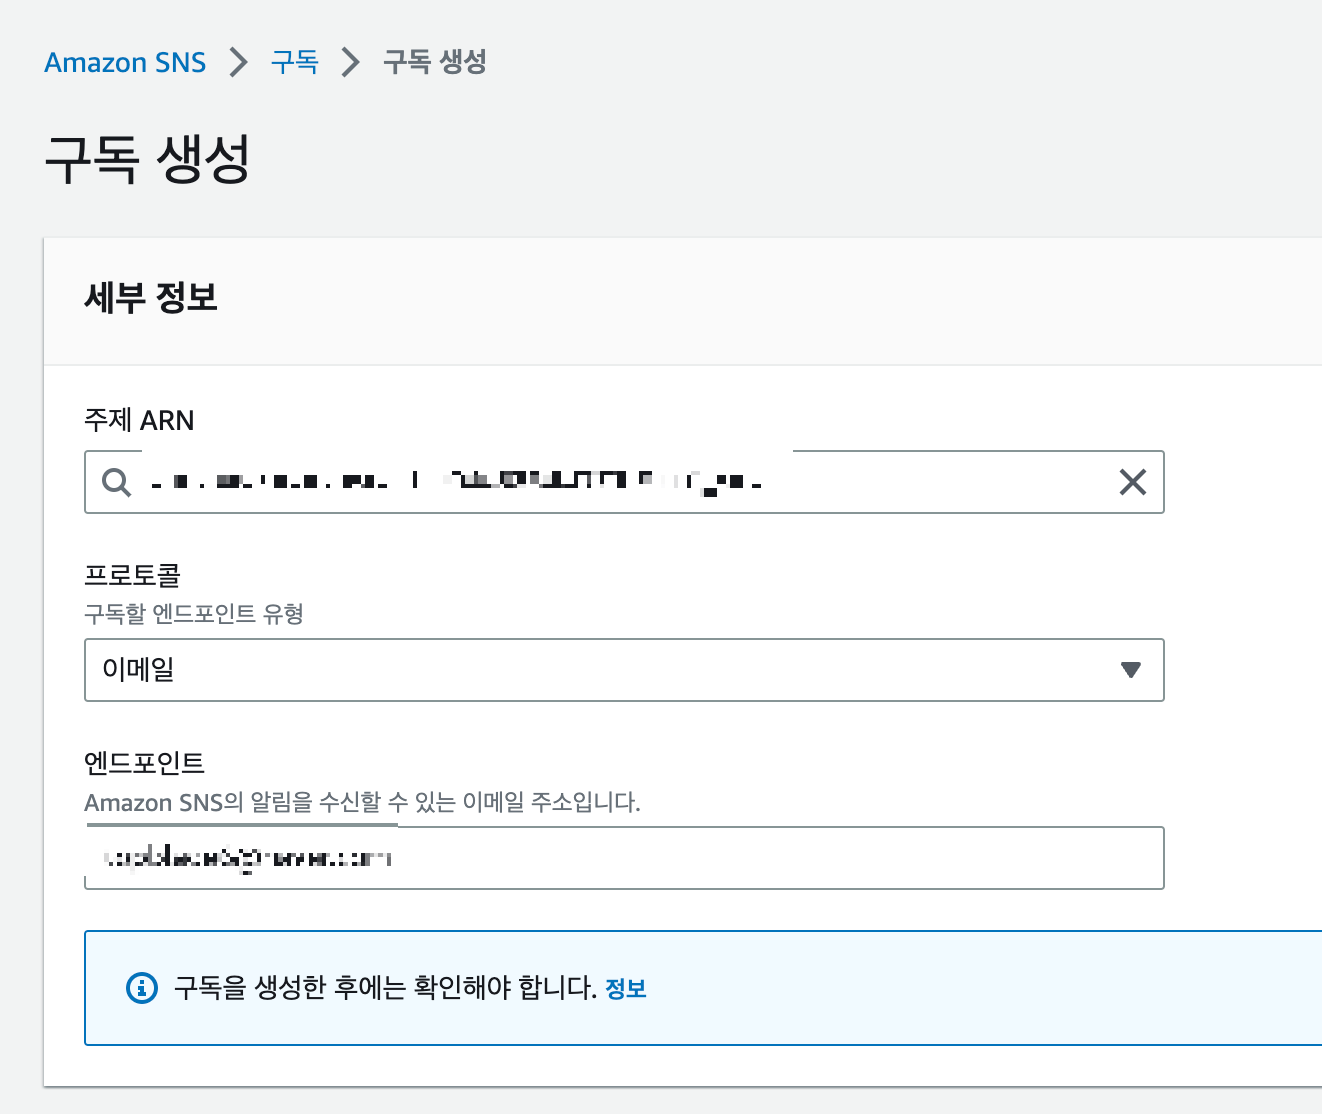1322x1114 pixels.
Task: Click the 프로토콜 field label
Action: 132,575
